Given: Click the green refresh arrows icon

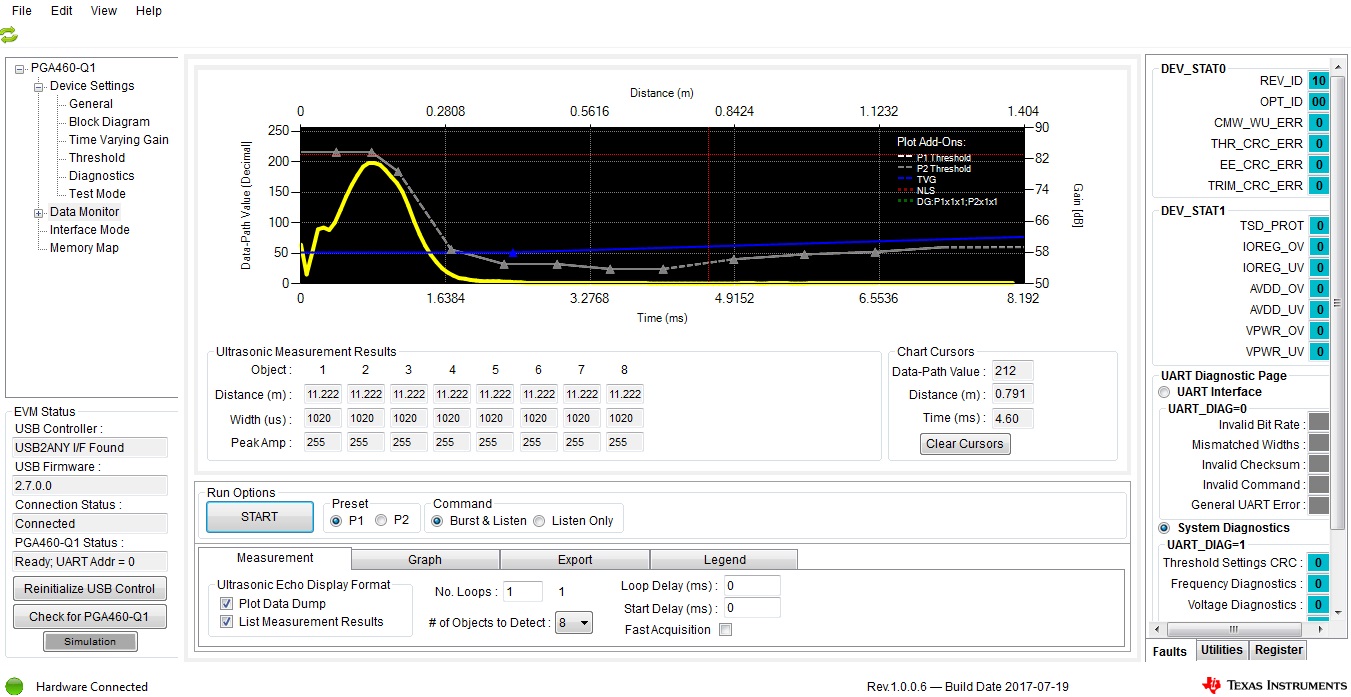Looking at the screenshot, I should click(9, 35).
